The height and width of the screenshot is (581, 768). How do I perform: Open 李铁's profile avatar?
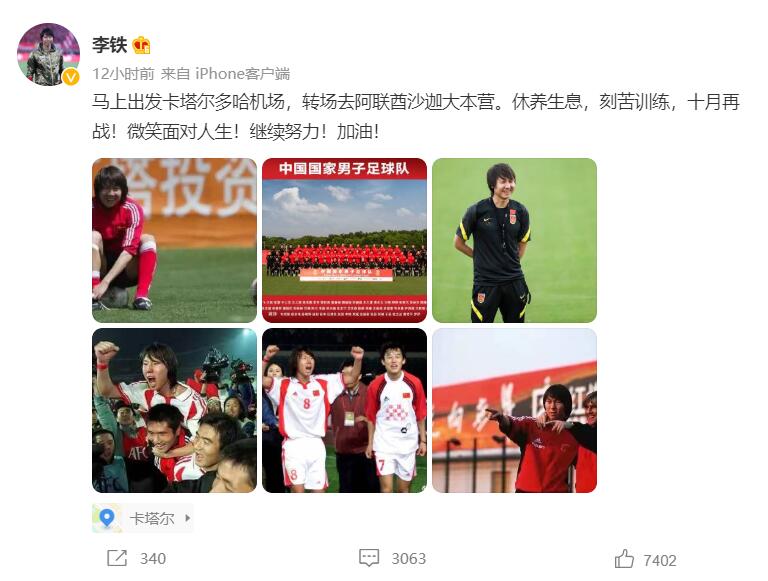pyautogui.click(x=48, y=54)
